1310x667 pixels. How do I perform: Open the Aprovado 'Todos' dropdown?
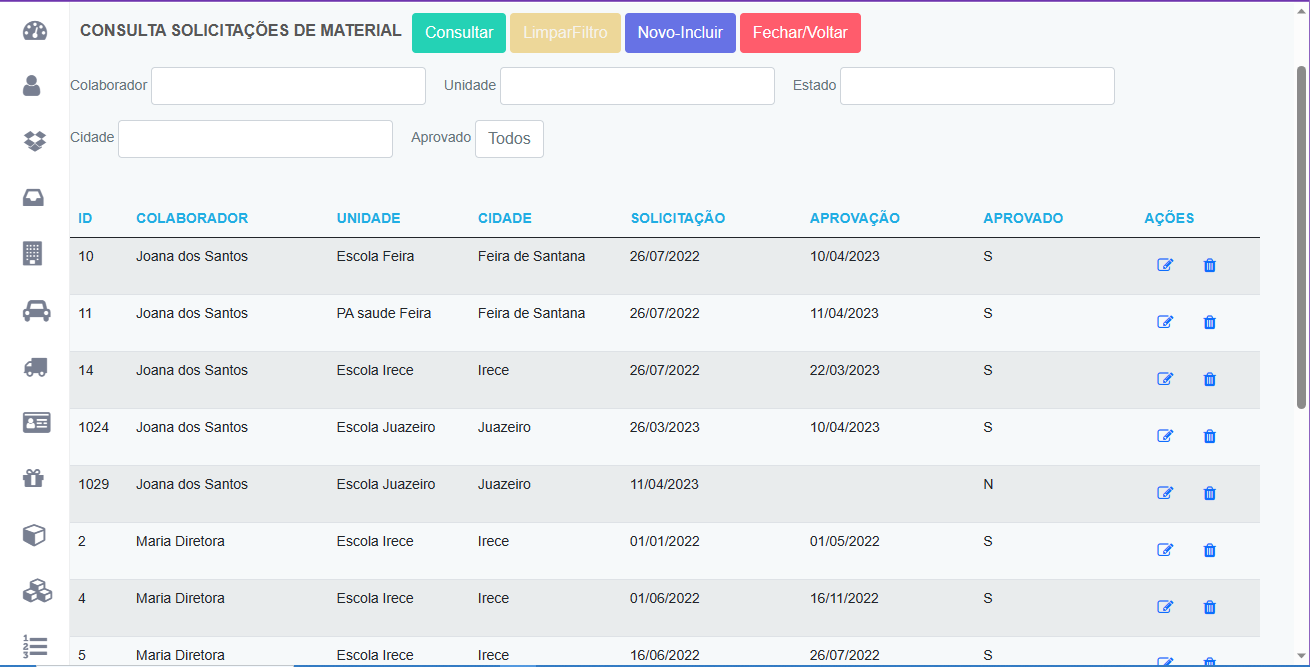pos(509,139)
